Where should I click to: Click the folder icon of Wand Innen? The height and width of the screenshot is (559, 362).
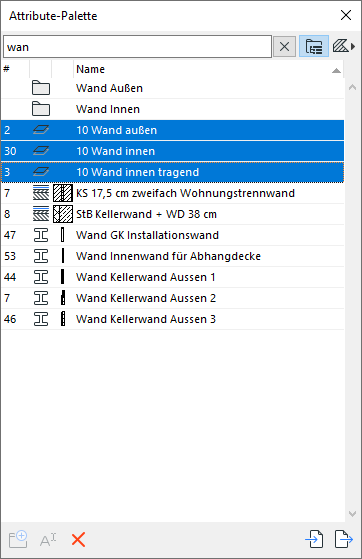tap(41, 109)
